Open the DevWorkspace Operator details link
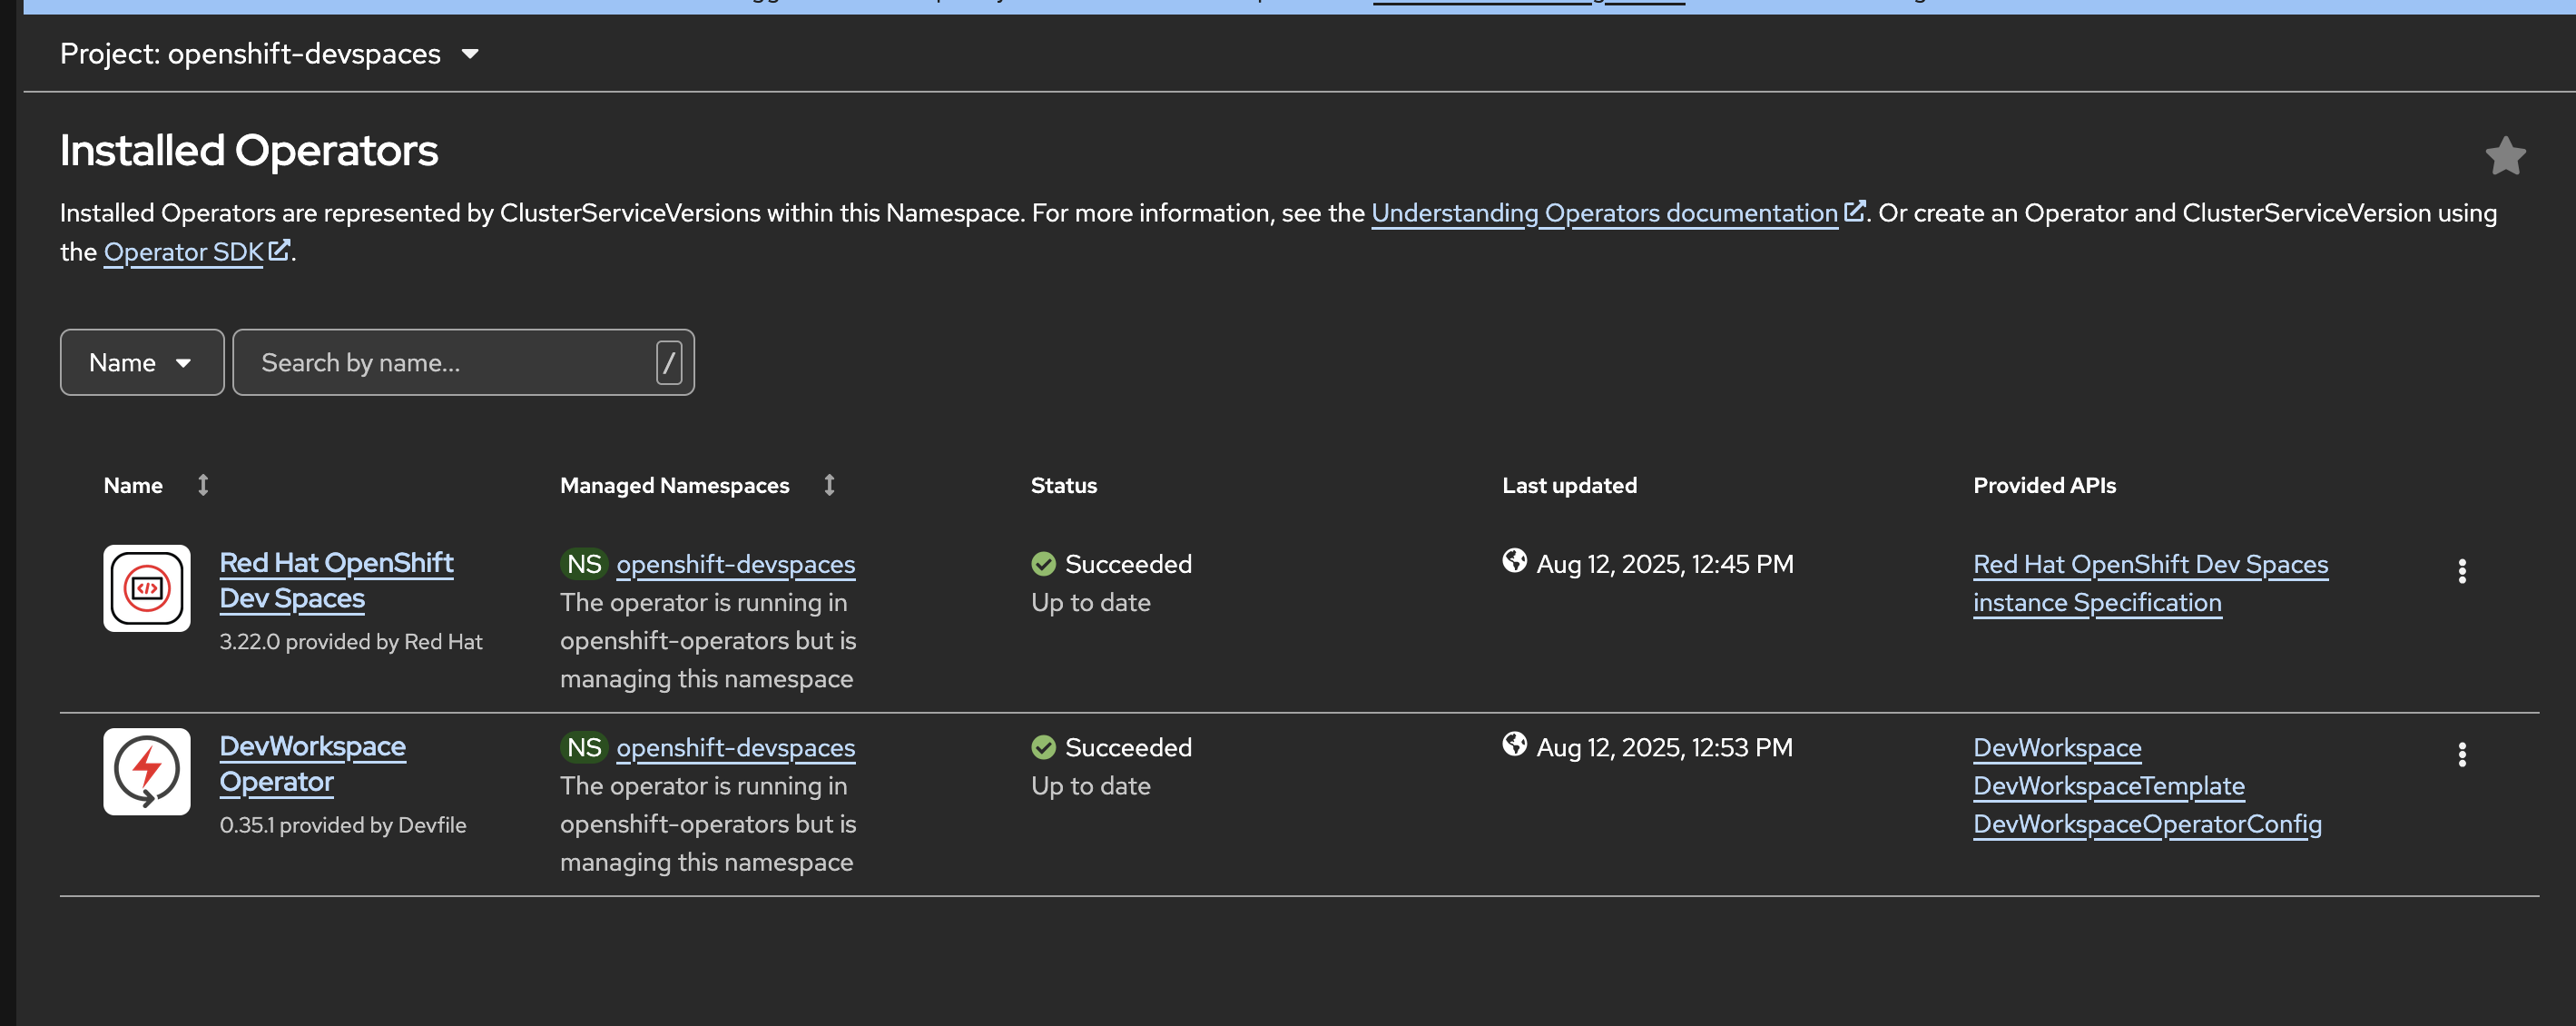 [312, 764]
